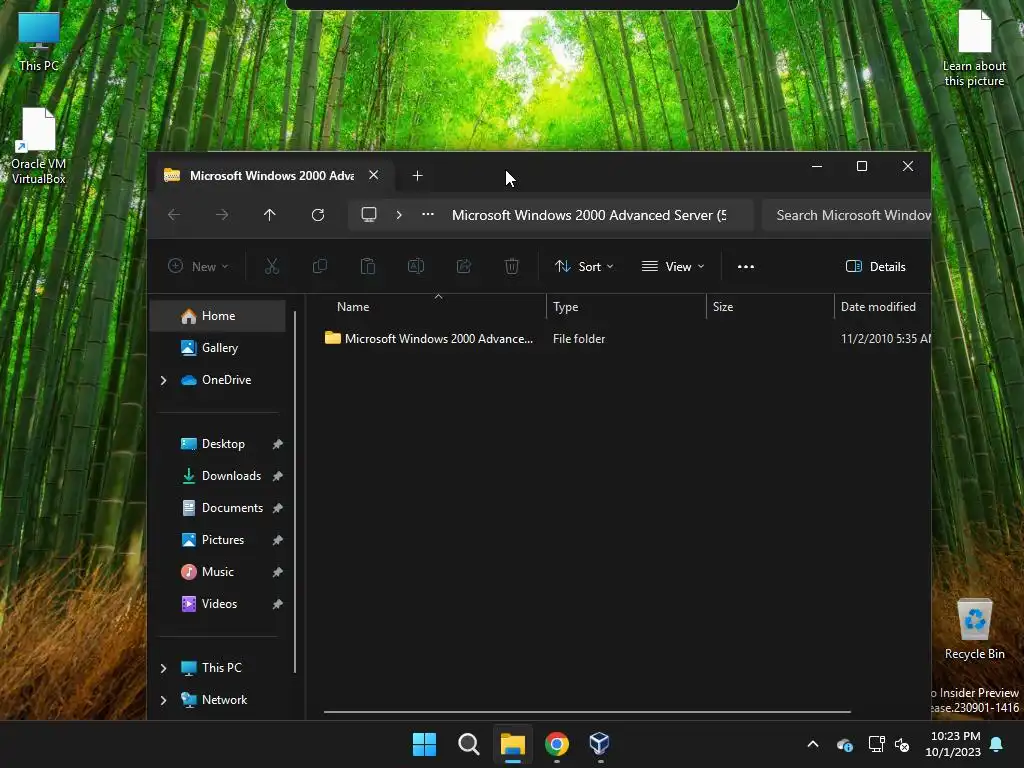Click the Delete trash icon

pyautogui.click(x=512, y=266)
